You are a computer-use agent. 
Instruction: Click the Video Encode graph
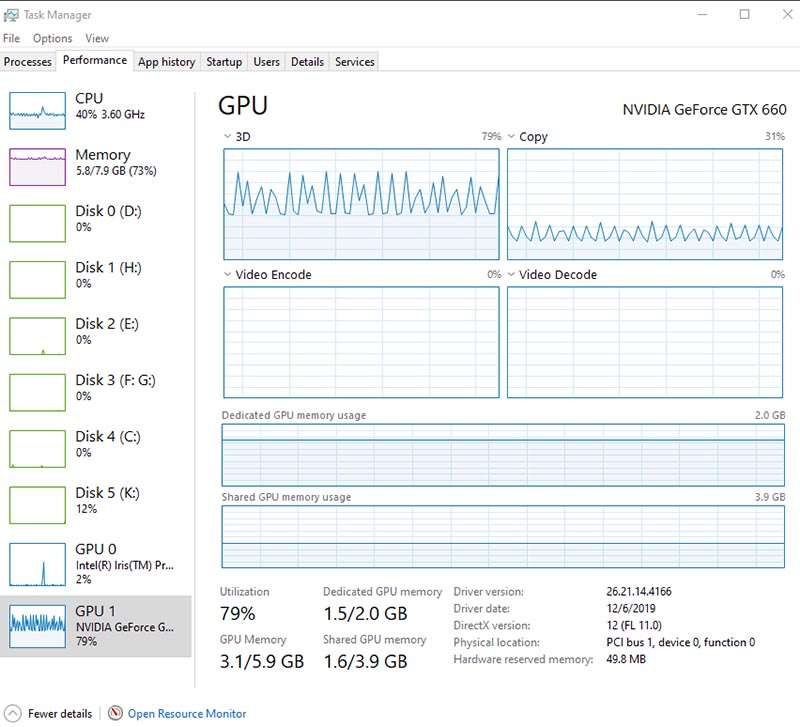click(x=361, y=342)
